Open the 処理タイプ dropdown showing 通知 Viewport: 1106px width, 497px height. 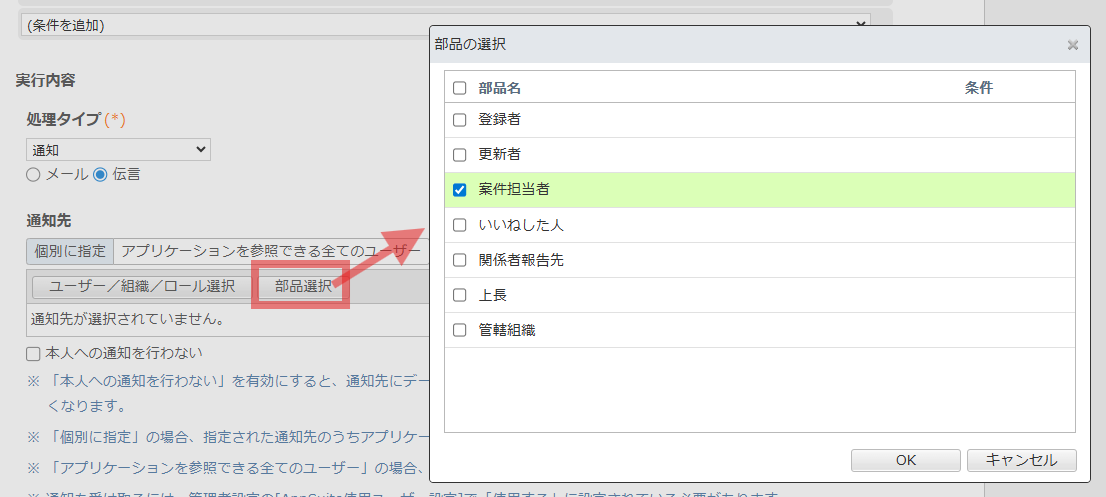[x=118, y=149]
